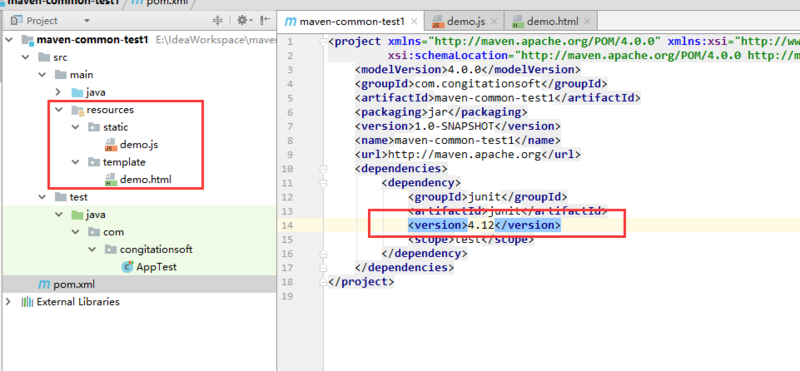Click the modelVersion line in the editor
Image resolution: width=800 pixels, height=371 pixels.
(x=467, y=69)
